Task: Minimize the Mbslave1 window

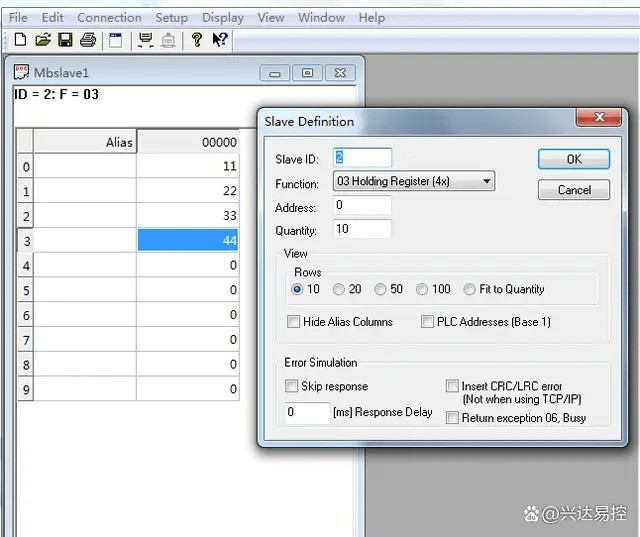Action: click(x=275, y=73)
